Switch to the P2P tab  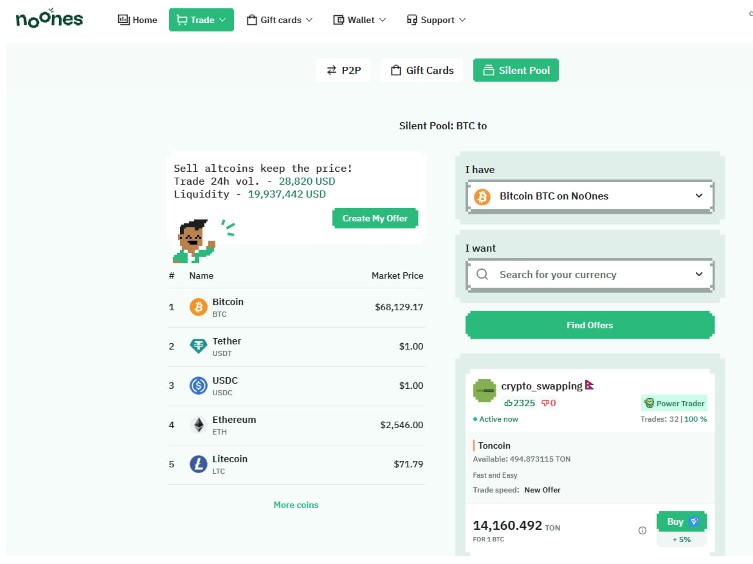[343, 70]
